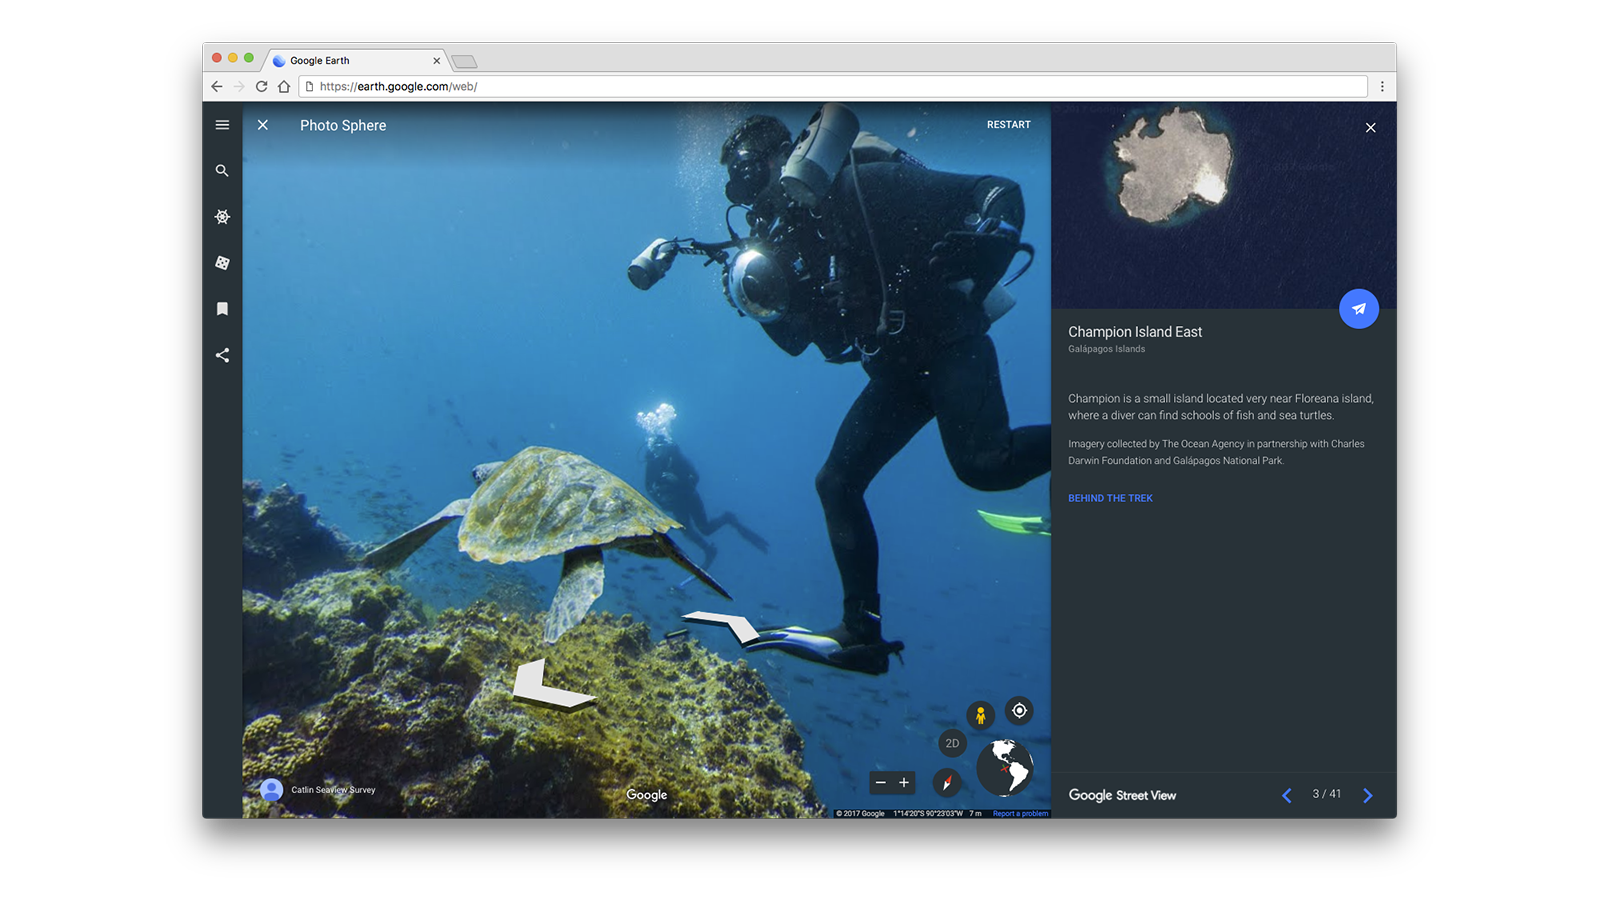This screenshot has width=1600, height=900.
Task: Click the coordinates readout in status bar
Action: [x=928, y=814]
